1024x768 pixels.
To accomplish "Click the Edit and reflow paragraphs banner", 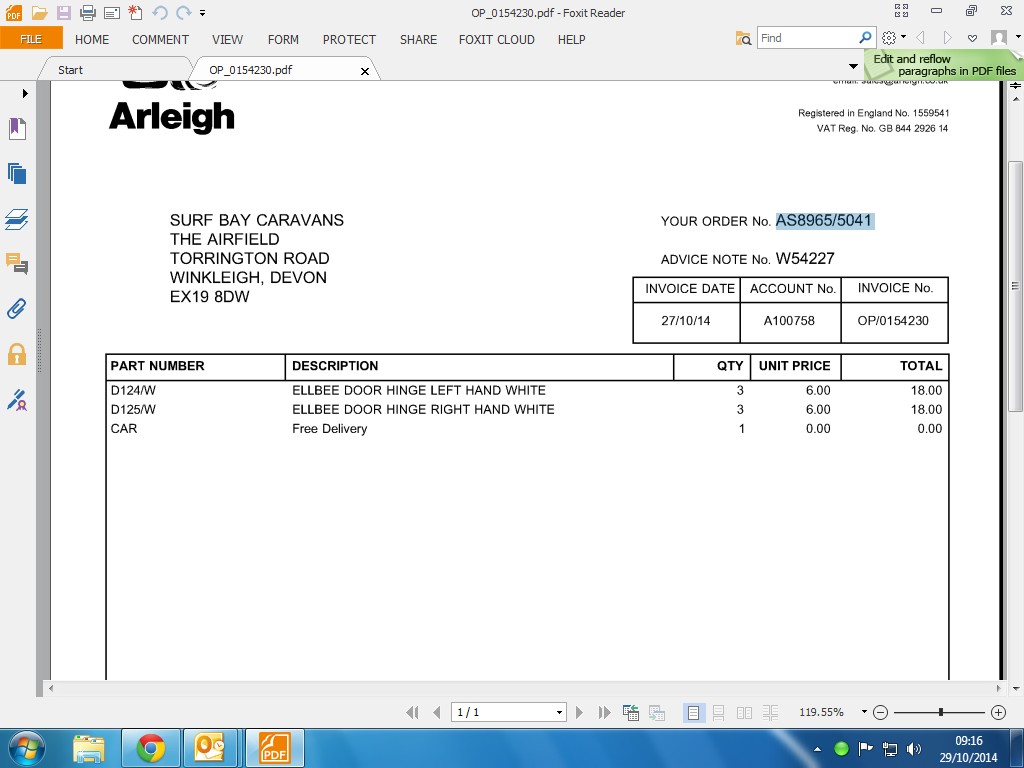I will [x=944, y=65].
